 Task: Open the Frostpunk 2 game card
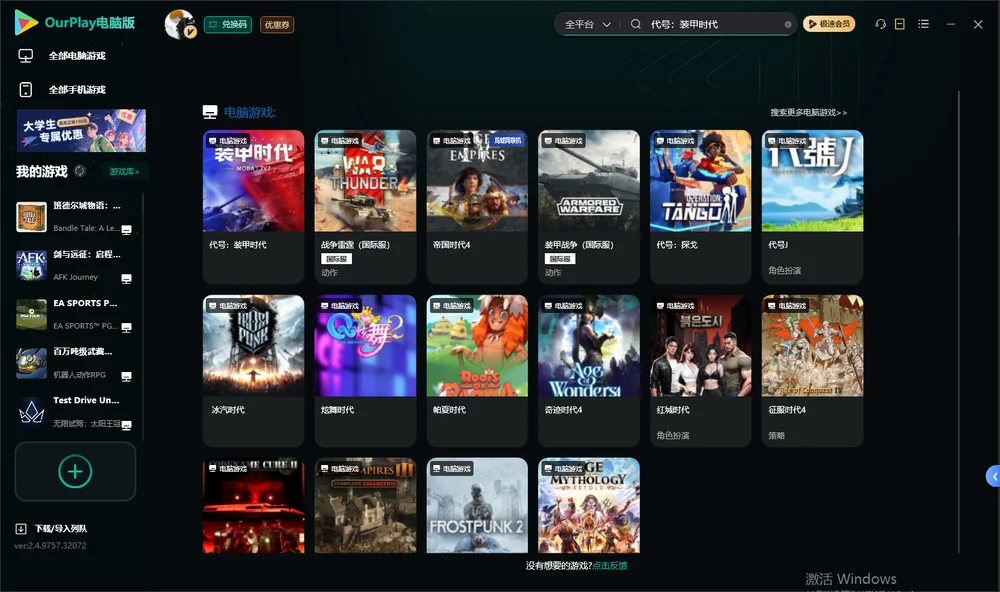pyautogui.click(x=477, y=505)
